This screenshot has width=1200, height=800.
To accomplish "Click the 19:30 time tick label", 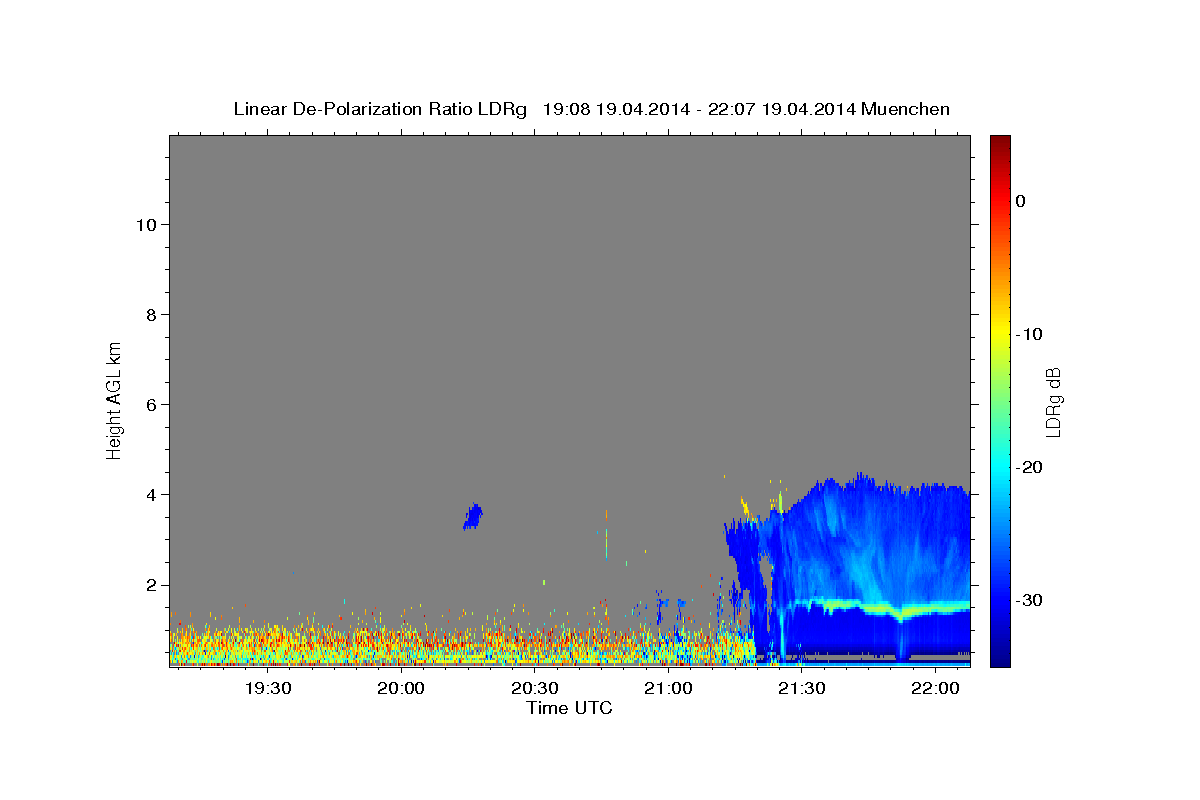I will [x=268, y=689].
